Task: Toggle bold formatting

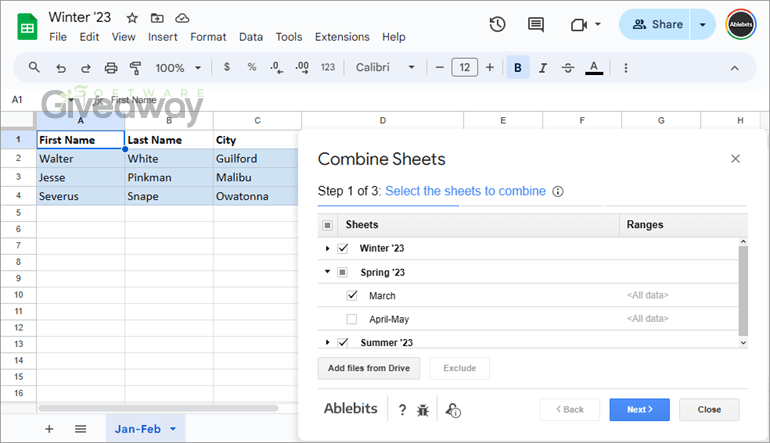Action: click(518, 68)
